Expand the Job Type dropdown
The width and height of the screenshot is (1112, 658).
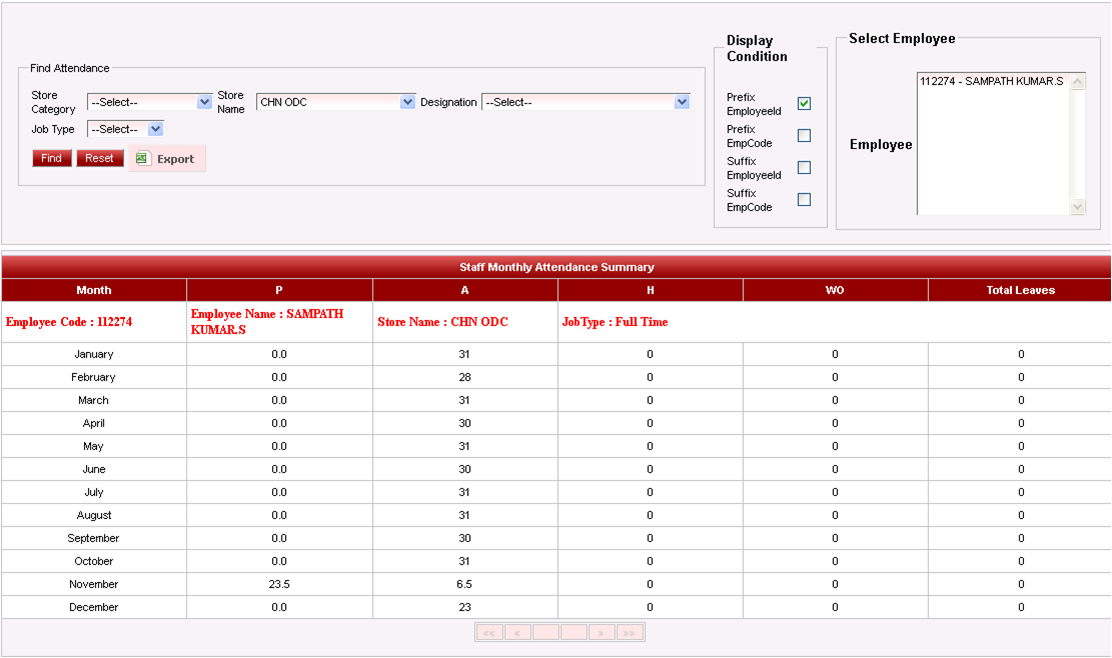pyautogui.click(x=125, y=129)
